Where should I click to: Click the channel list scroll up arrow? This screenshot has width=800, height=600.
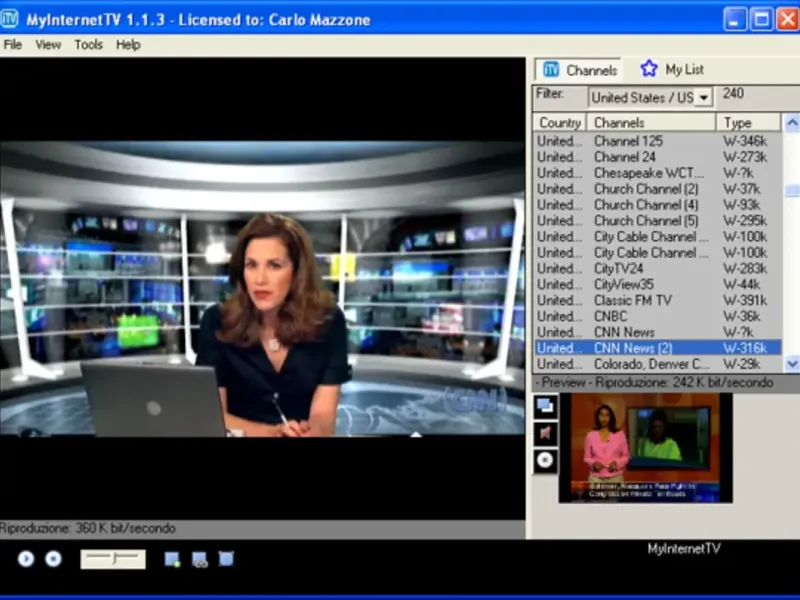[792, 122]
